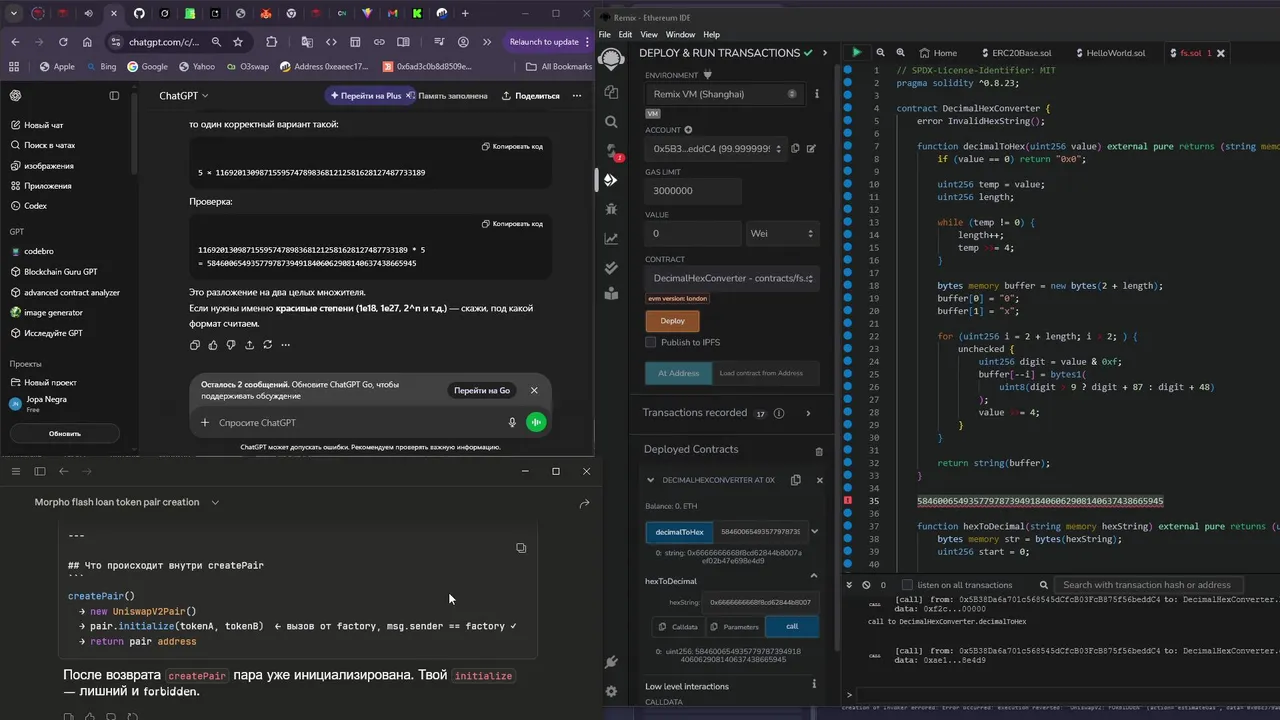1280x720 pixels.
Task: Open the Wei unit dropdown
Action: click(782, 233)
